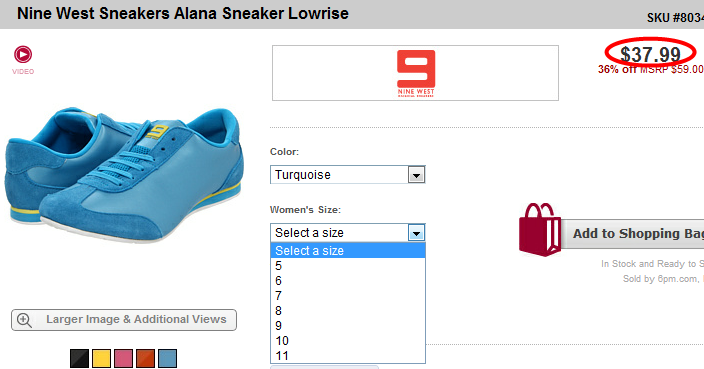Choose size 5 from the list
704x369 pixels.
tap(348, 266)
